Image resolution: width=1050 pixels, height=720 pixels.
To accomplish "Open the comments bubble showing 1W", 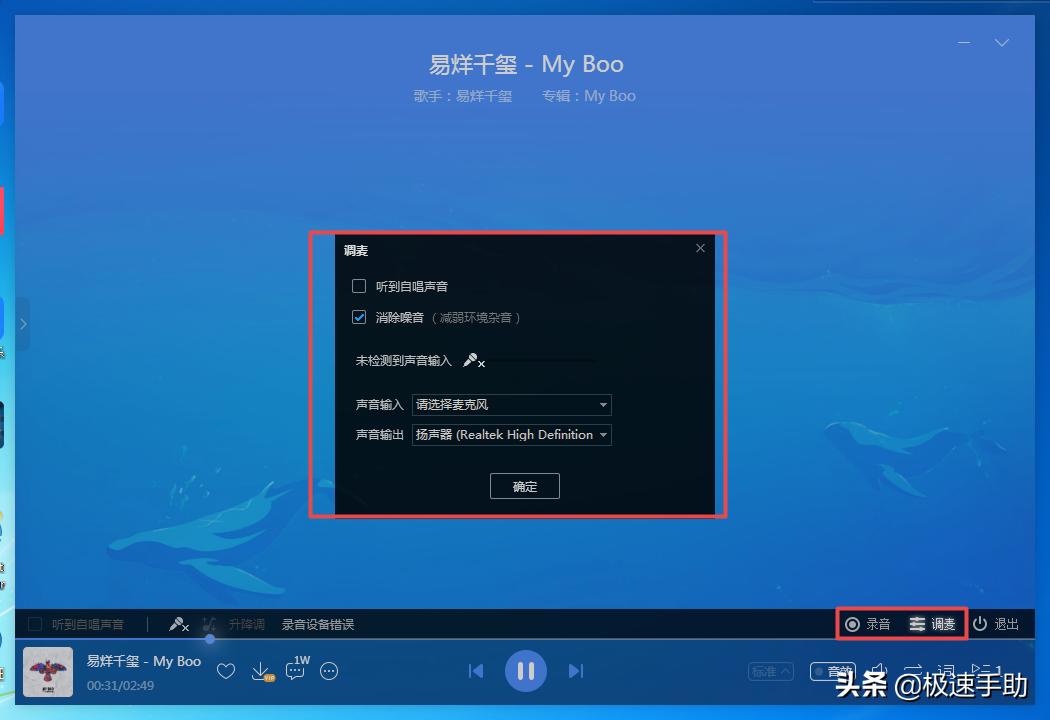I will click(x=294, y=671).
